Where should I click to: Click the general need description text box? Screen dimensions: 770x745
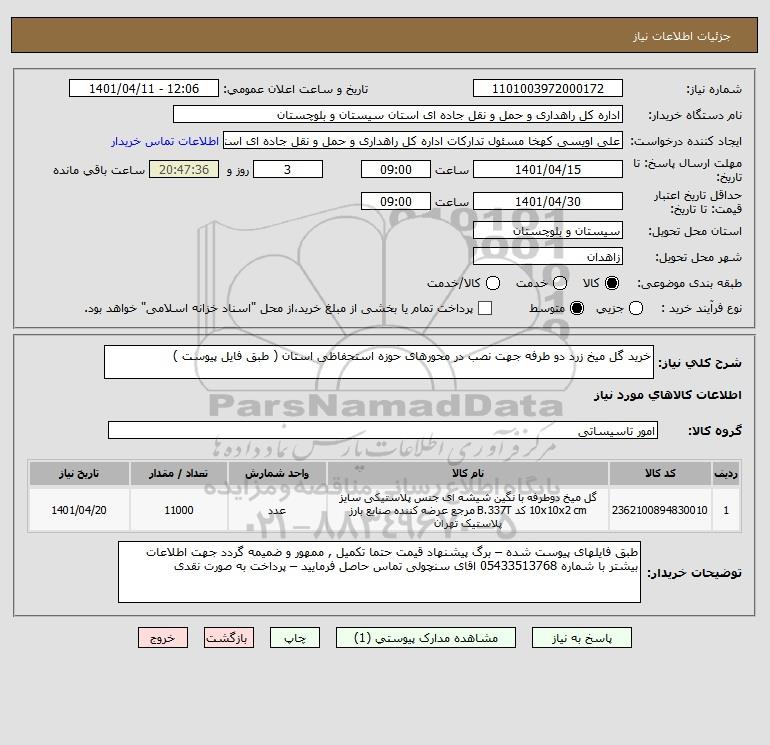coord(379,362)
